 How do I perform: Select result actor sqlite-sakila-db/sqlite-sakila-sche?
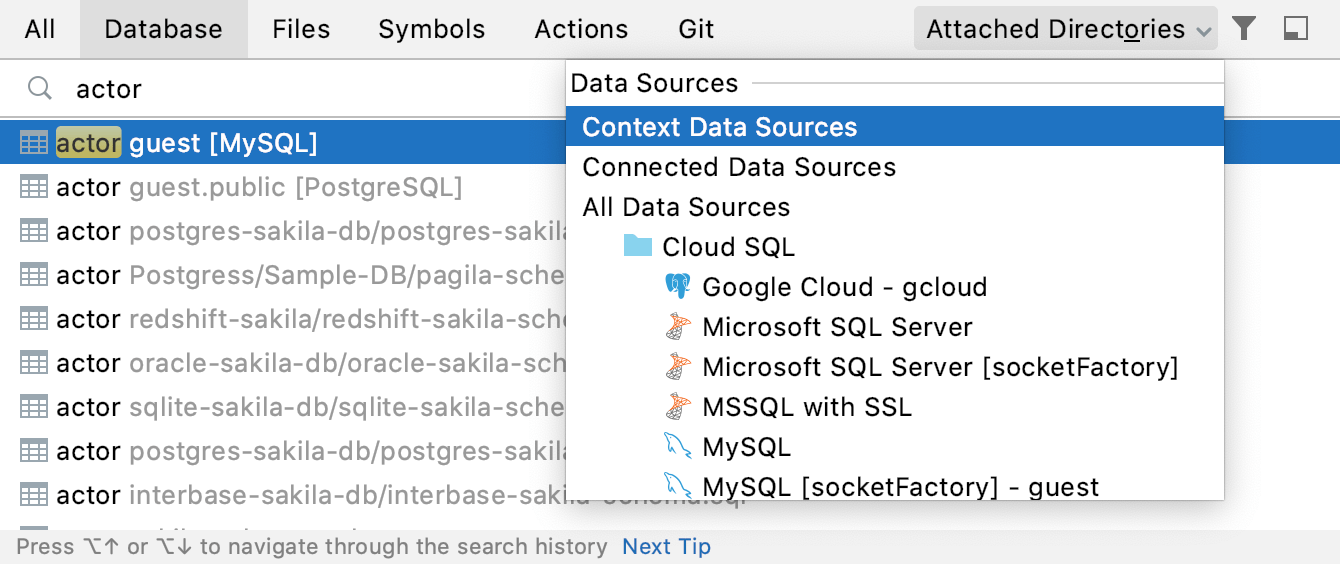pyautogui.click(x=283, y=407)
